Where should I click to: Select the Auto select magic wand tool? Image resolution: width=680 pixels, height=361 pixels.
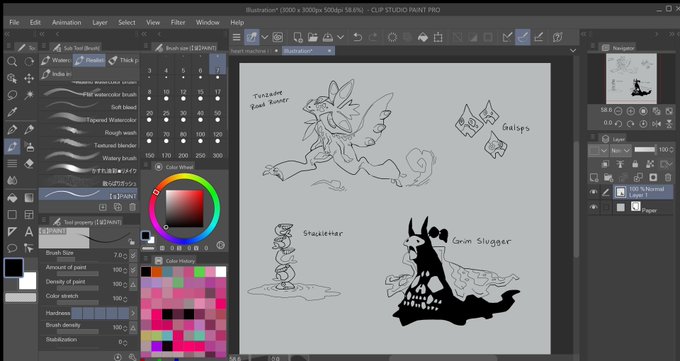pyautogui.click(x=29, y=95)
